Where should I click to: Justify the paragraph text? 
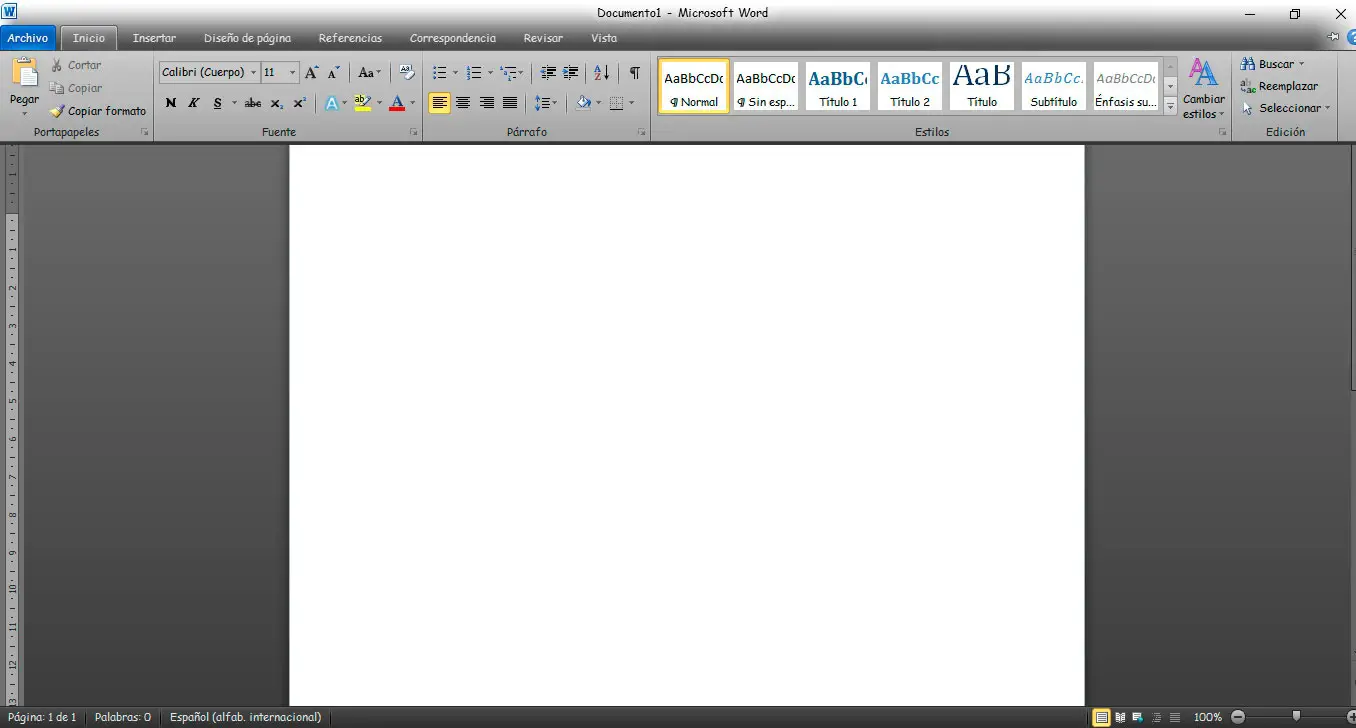pos(510,102)
